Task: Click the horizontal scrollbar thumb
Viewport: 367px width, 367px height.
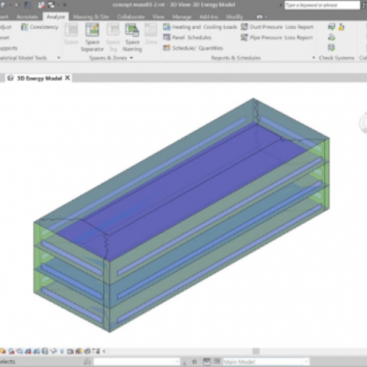Action: [256, 351]
